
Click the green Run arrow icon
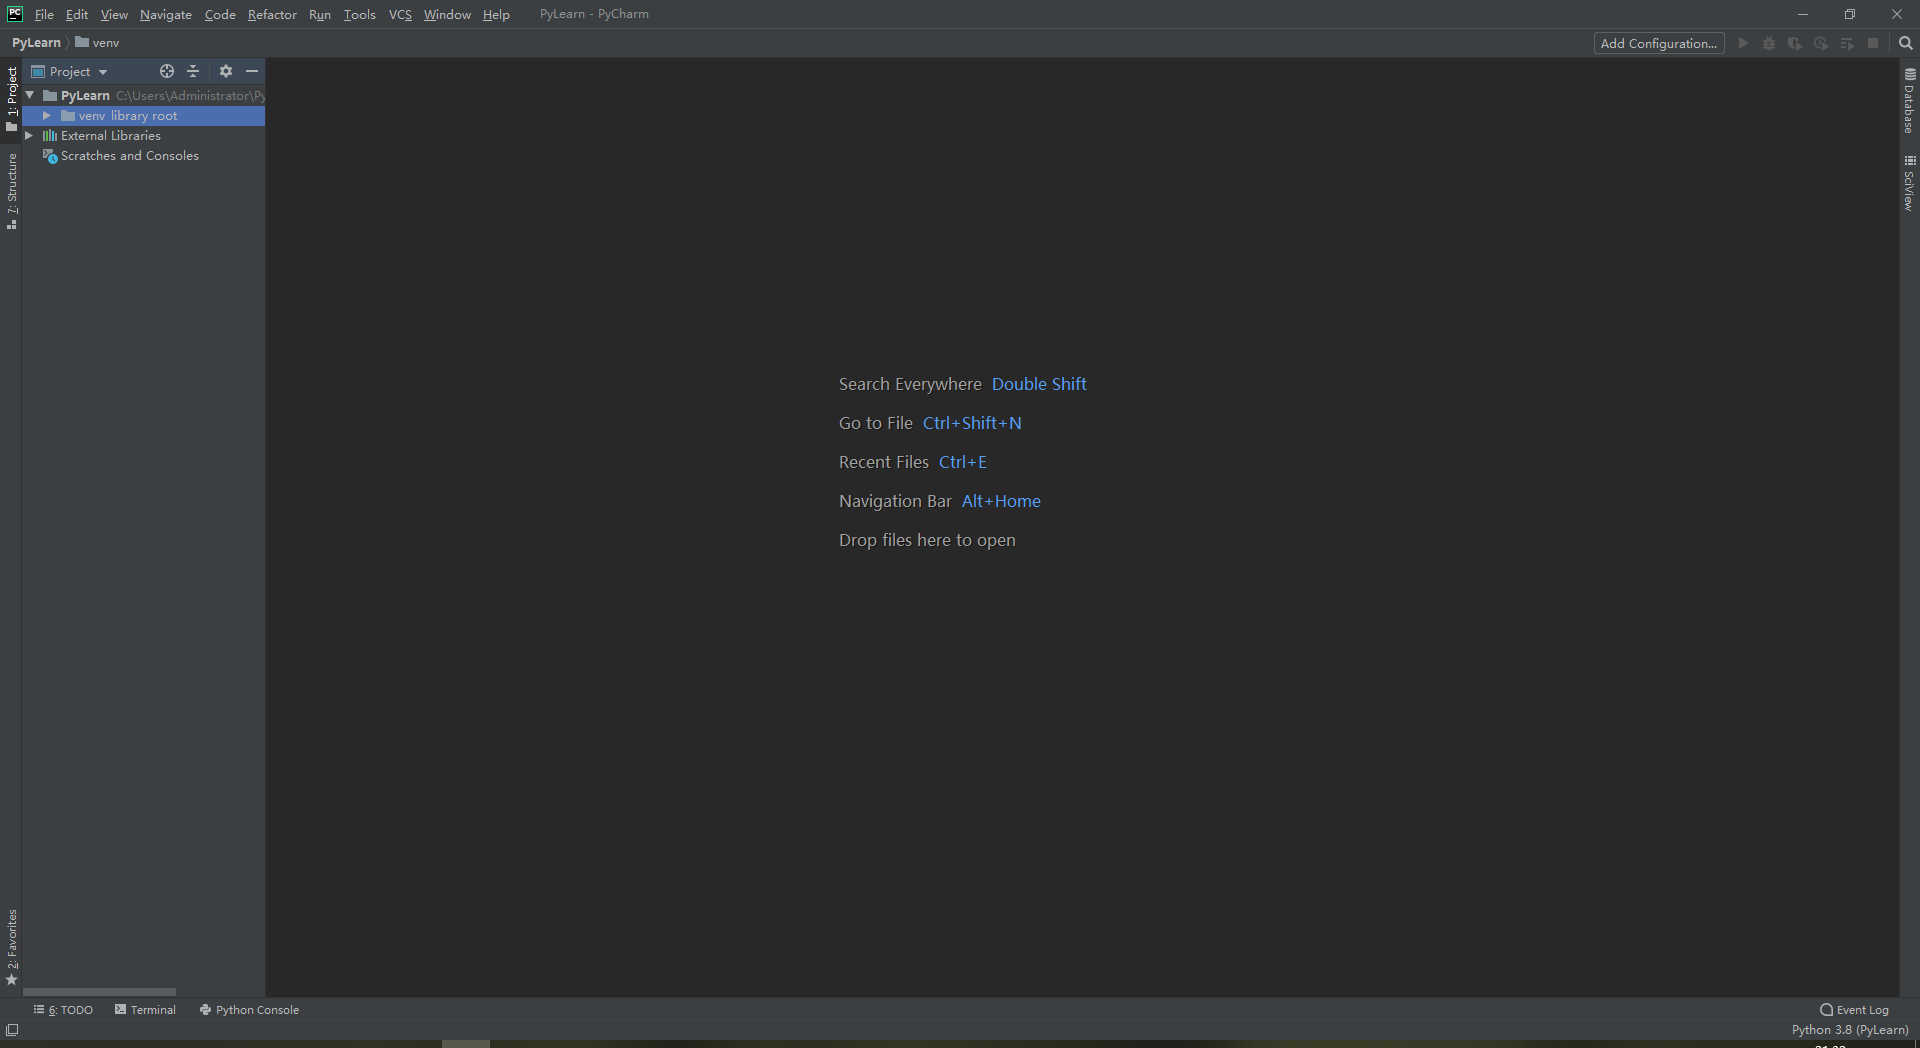click(1743, 43)
